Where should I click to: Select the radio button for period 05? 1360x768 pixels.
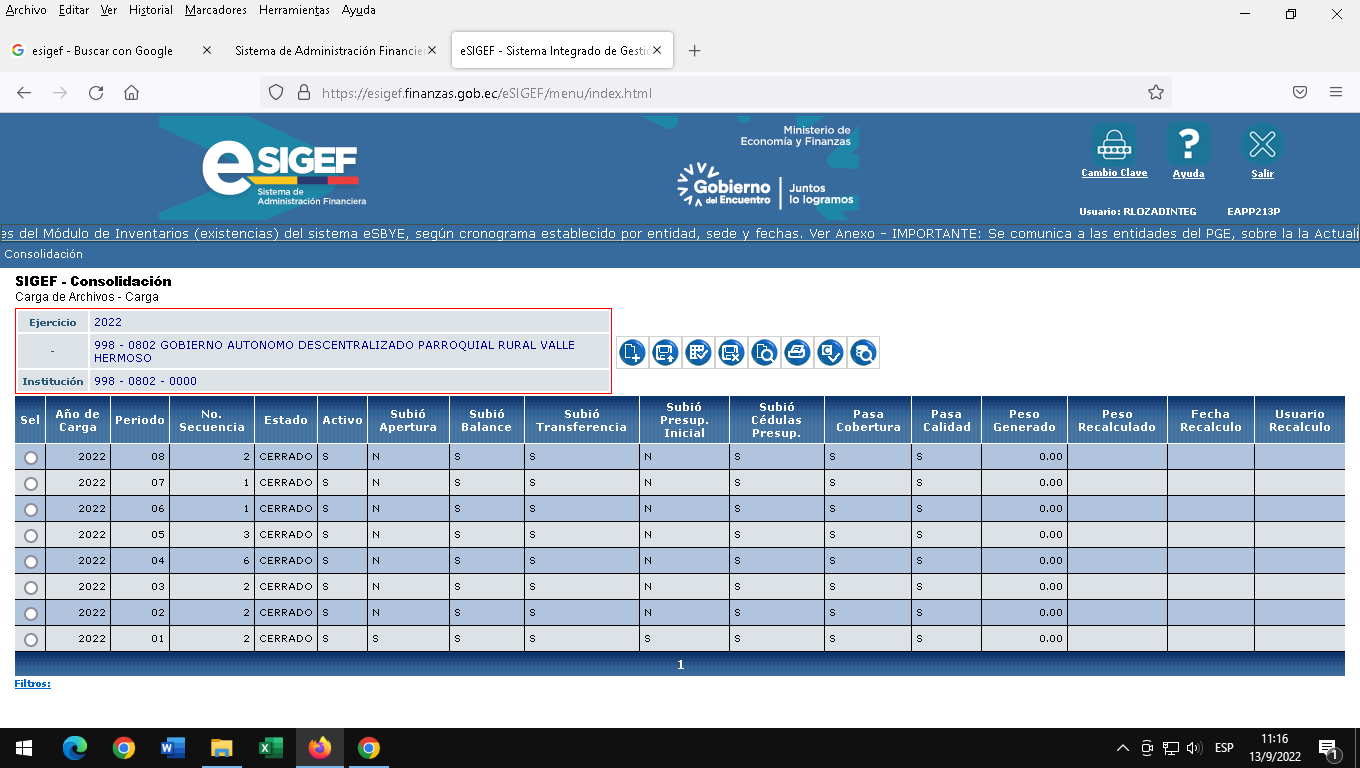tap(31, 535)
